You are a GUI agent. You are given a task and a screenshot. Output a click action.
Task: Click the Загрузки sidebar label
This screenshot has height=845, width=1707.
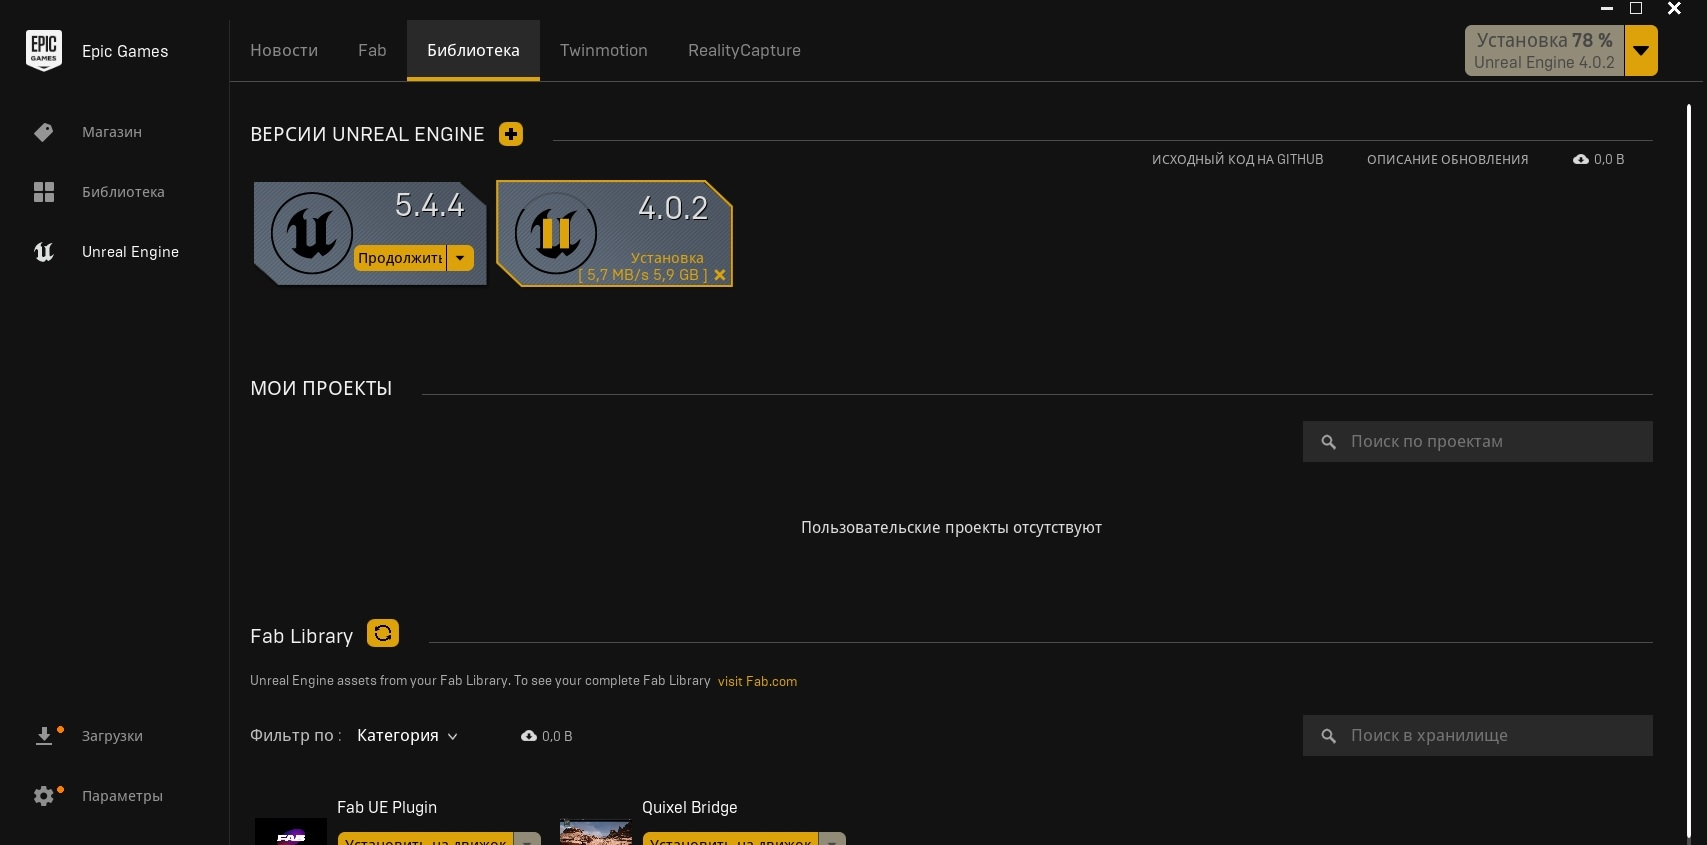coord(112,736)
